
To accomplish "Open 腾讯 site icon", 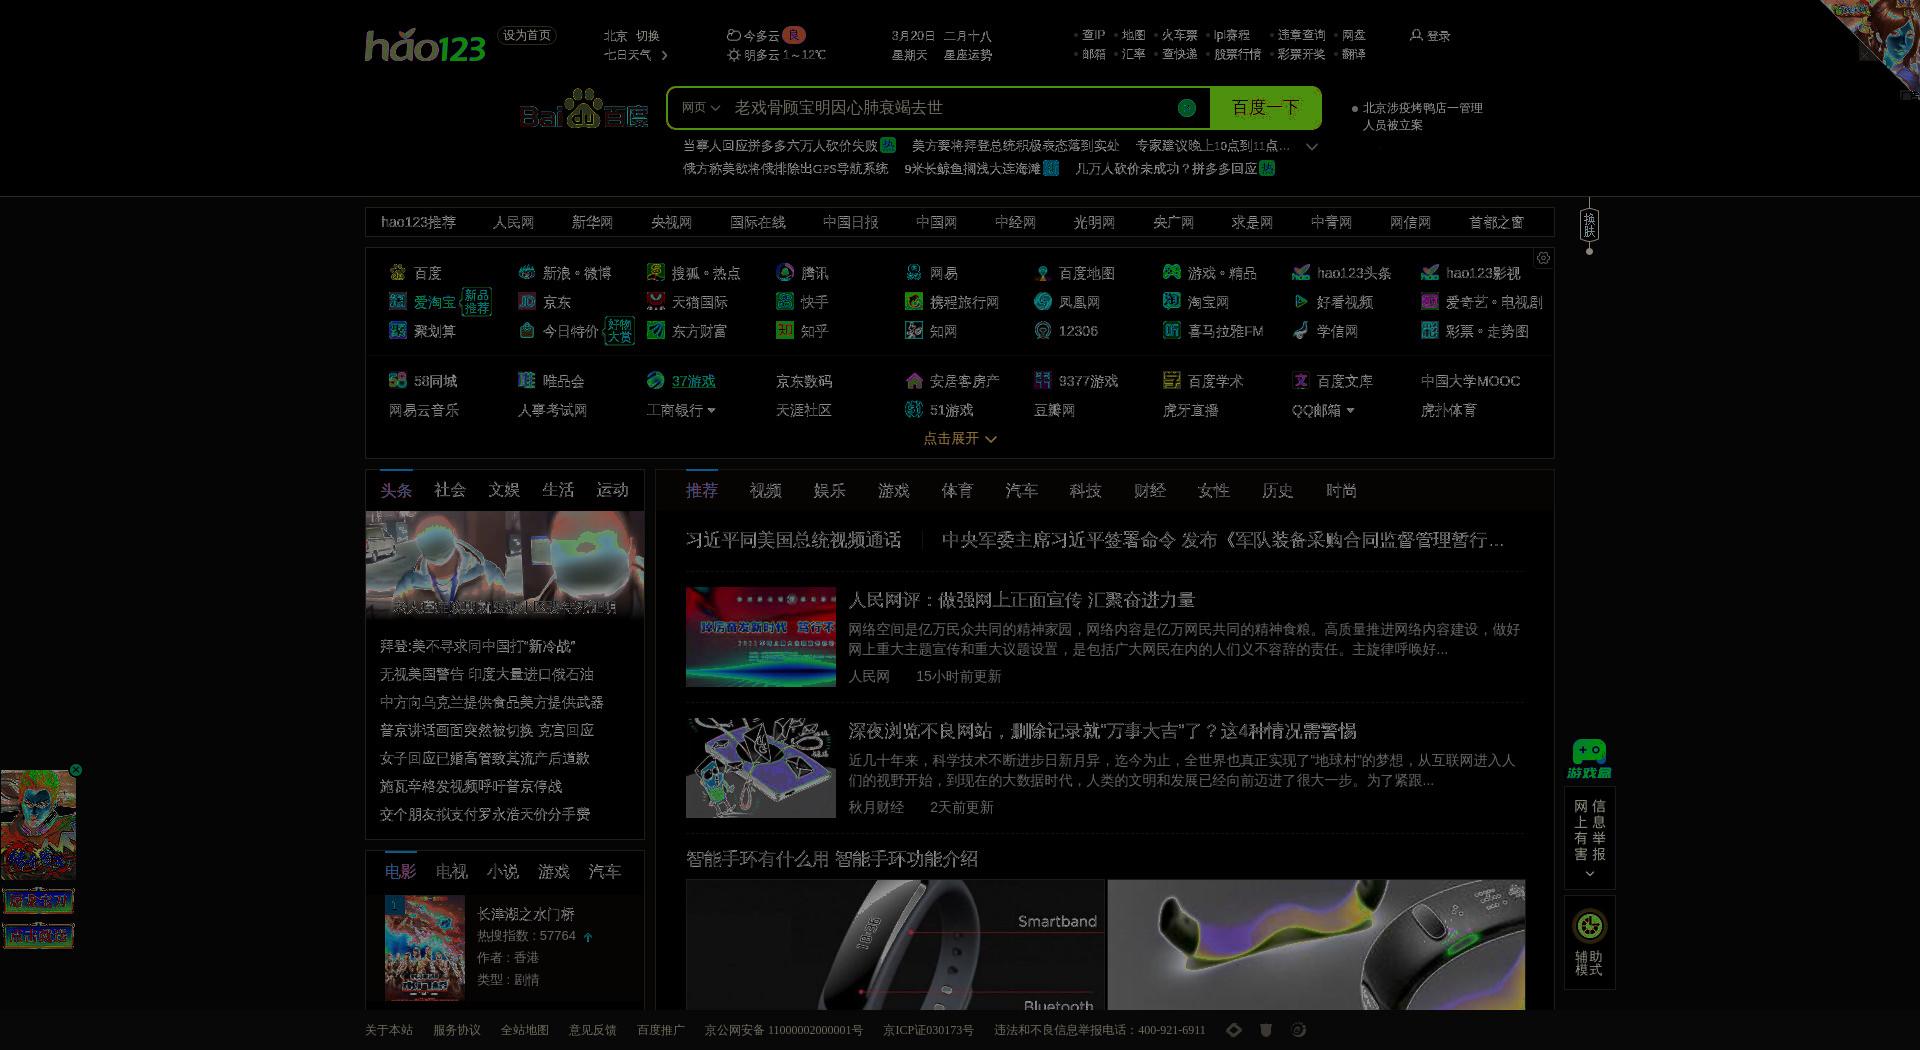I will [785, 272].
